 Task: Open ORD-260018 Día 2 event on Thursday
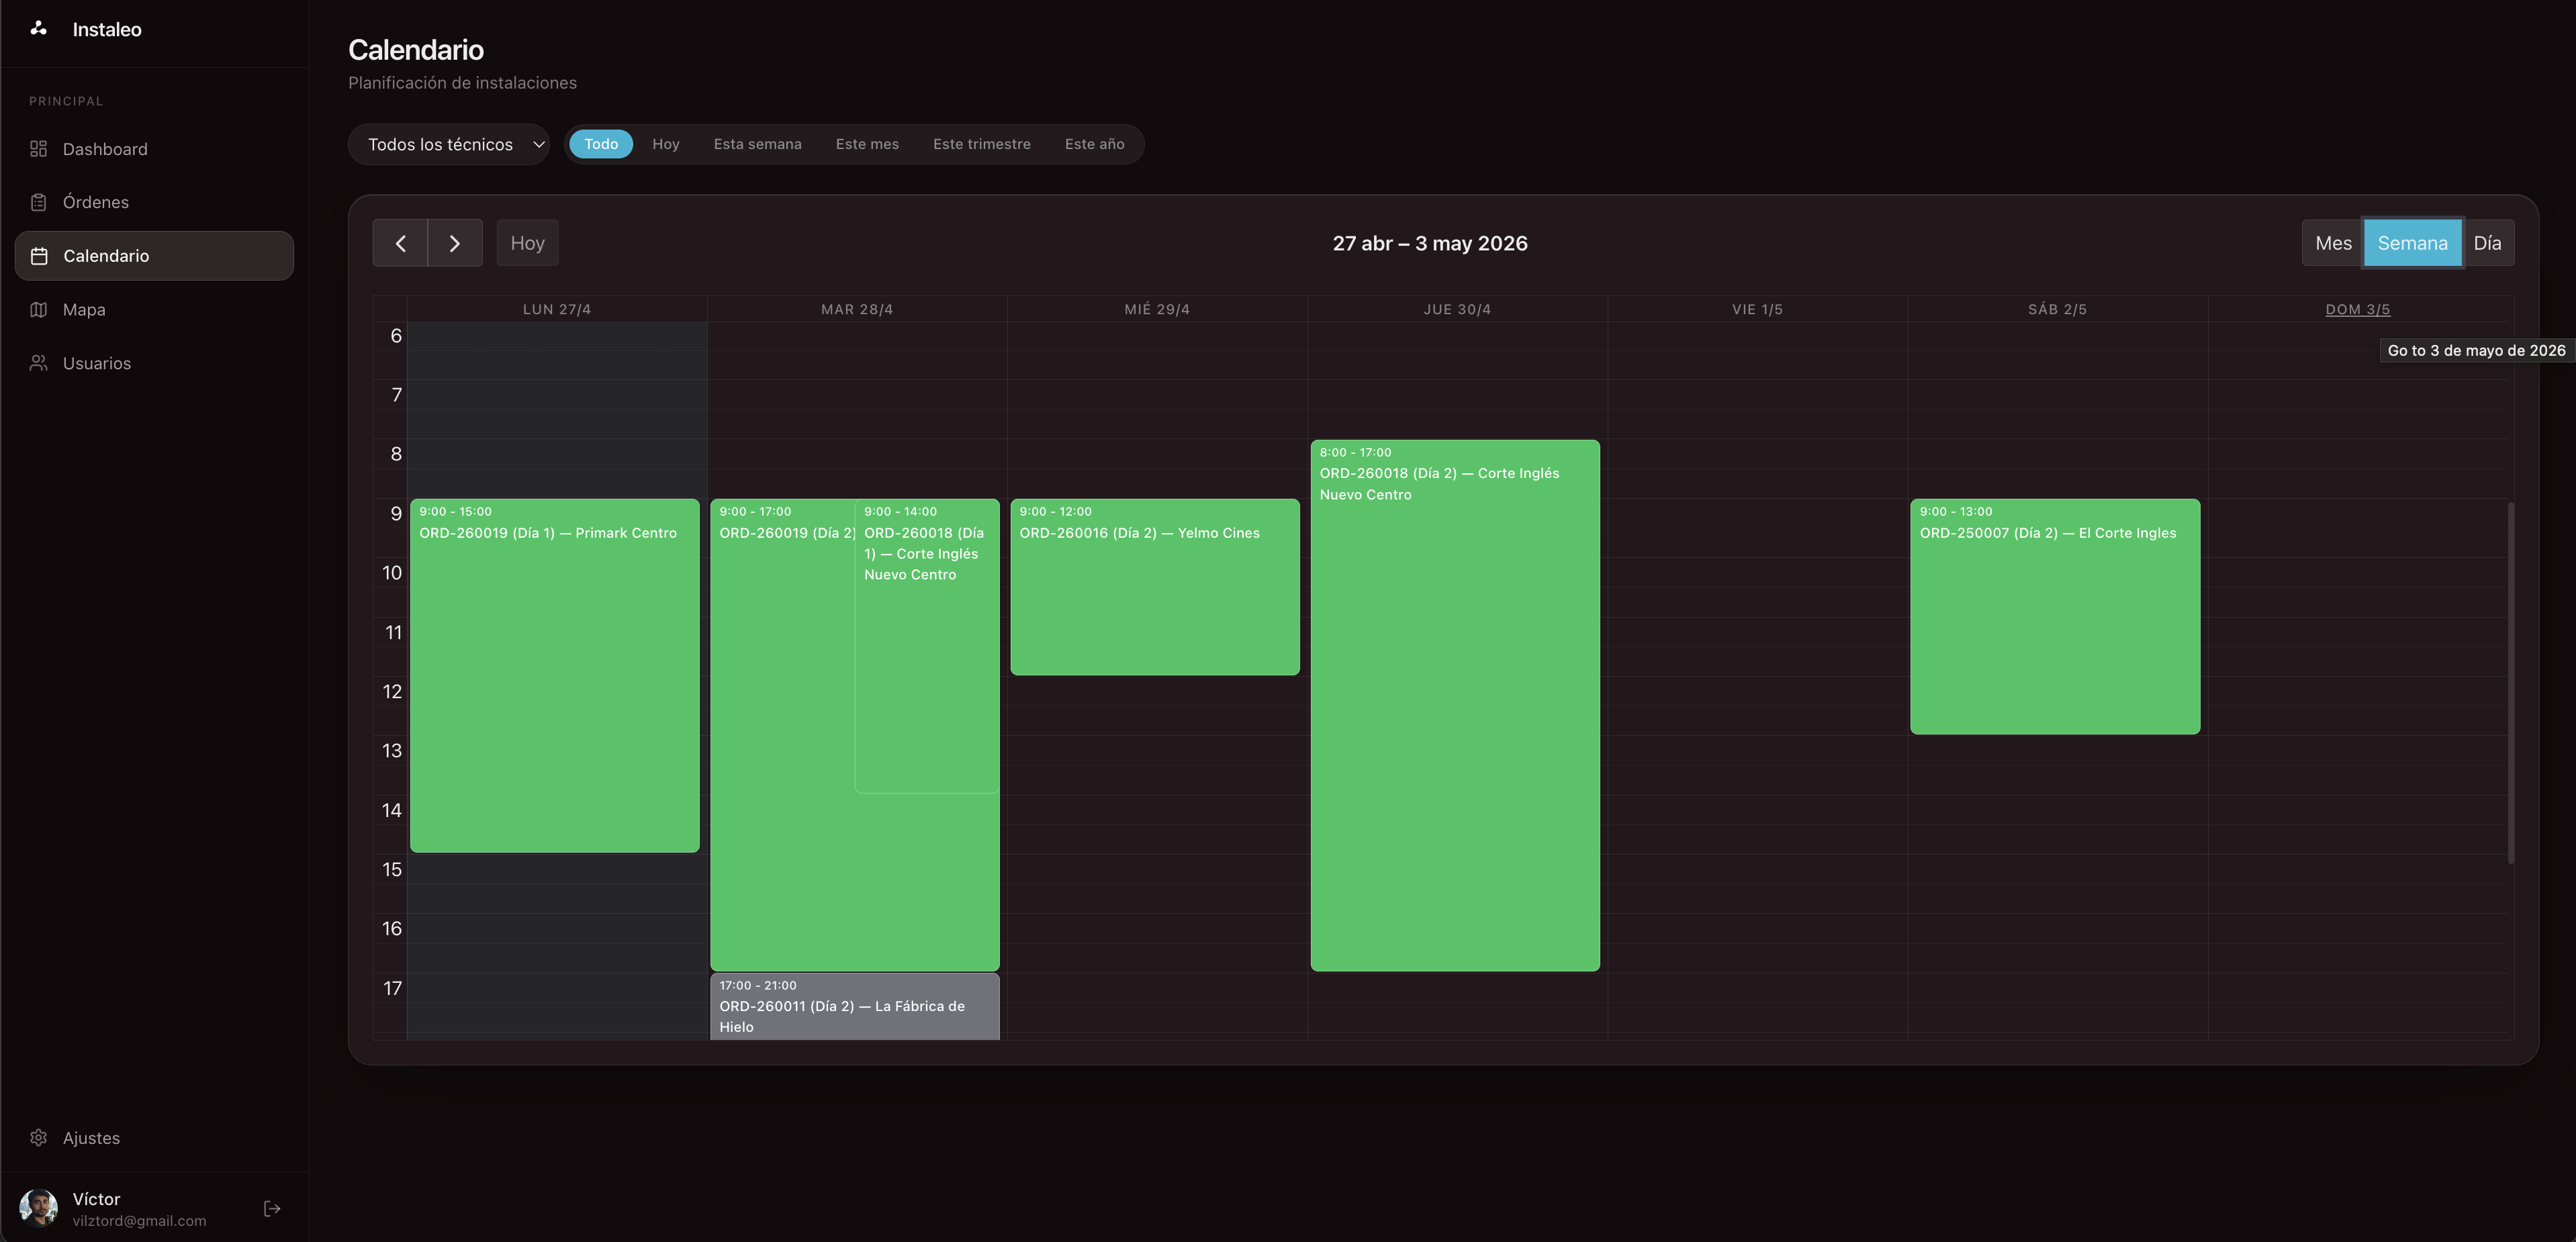click(1455, 705)
